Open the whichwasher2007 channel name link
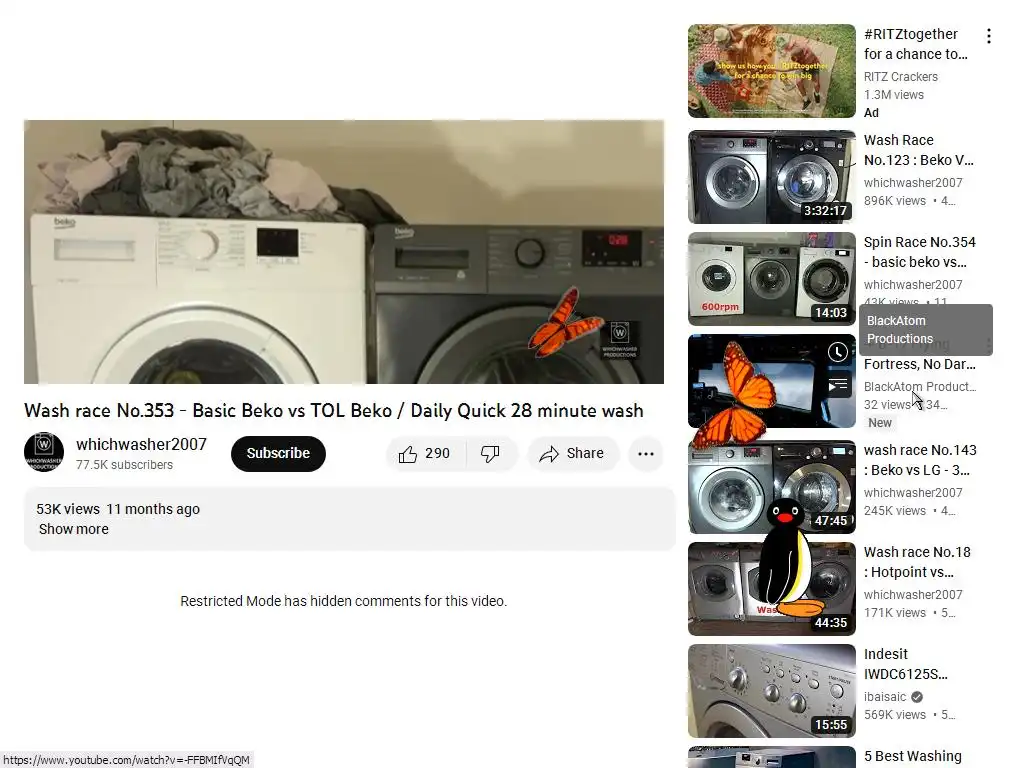The height and width of the screenshot is (768, 1024). [x=141, y=444]
